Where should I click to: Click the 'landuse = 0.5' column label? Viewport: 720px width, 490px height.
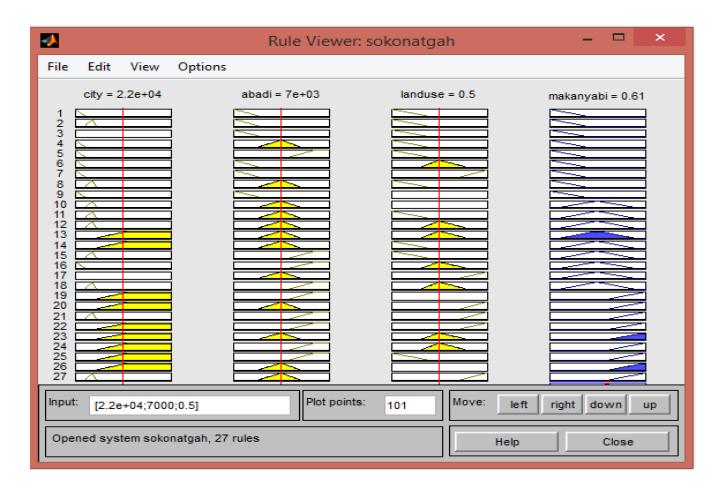[438, 94]
